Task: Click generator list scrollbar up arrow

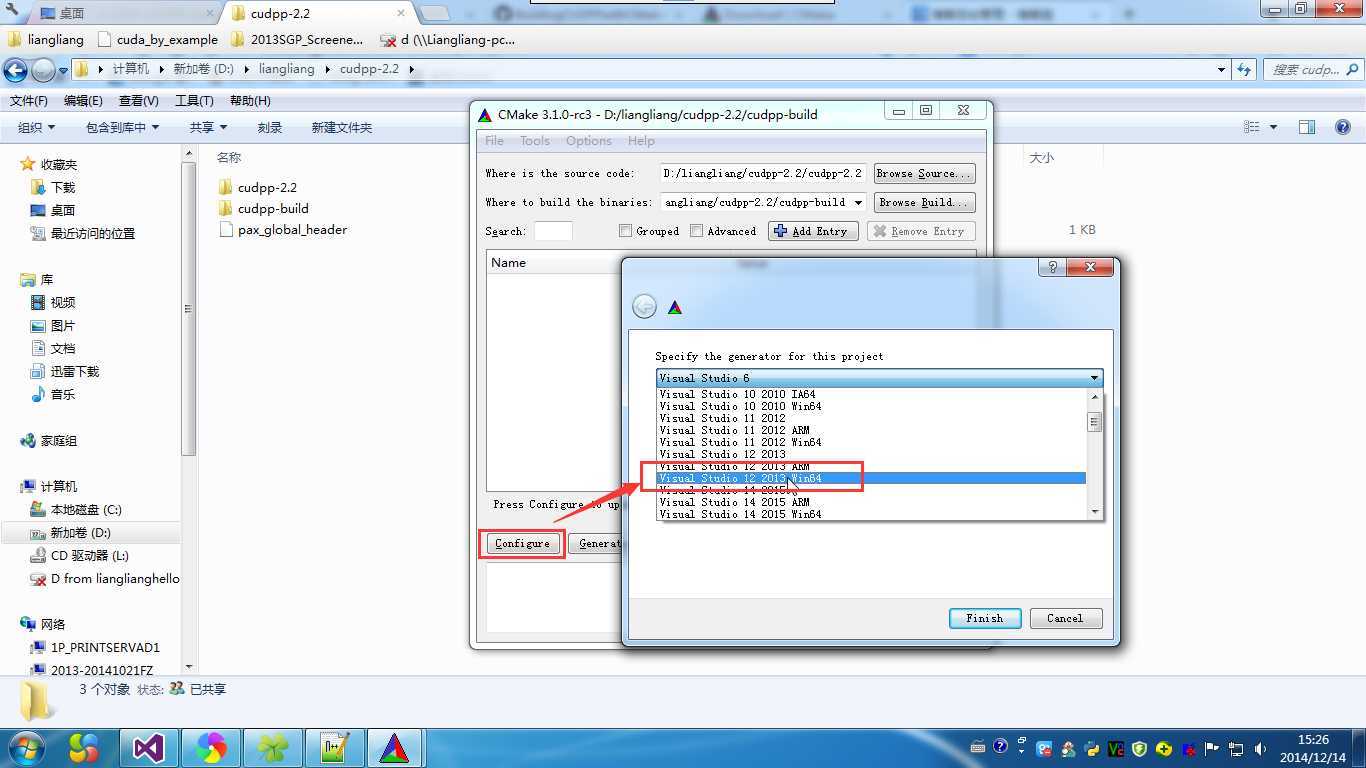Action: (1094, 396)
